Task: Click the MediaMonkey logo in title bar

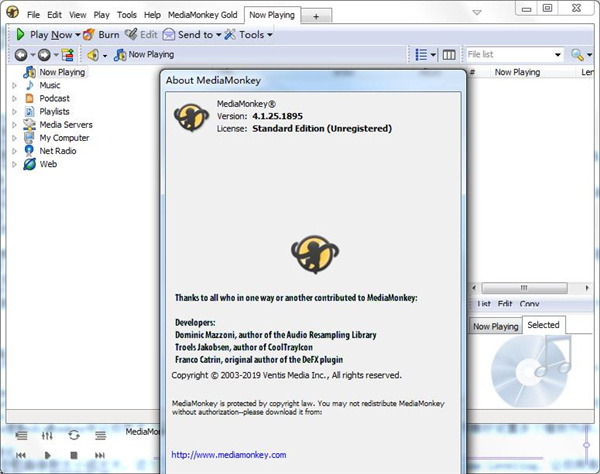Action: coord(12,12)
